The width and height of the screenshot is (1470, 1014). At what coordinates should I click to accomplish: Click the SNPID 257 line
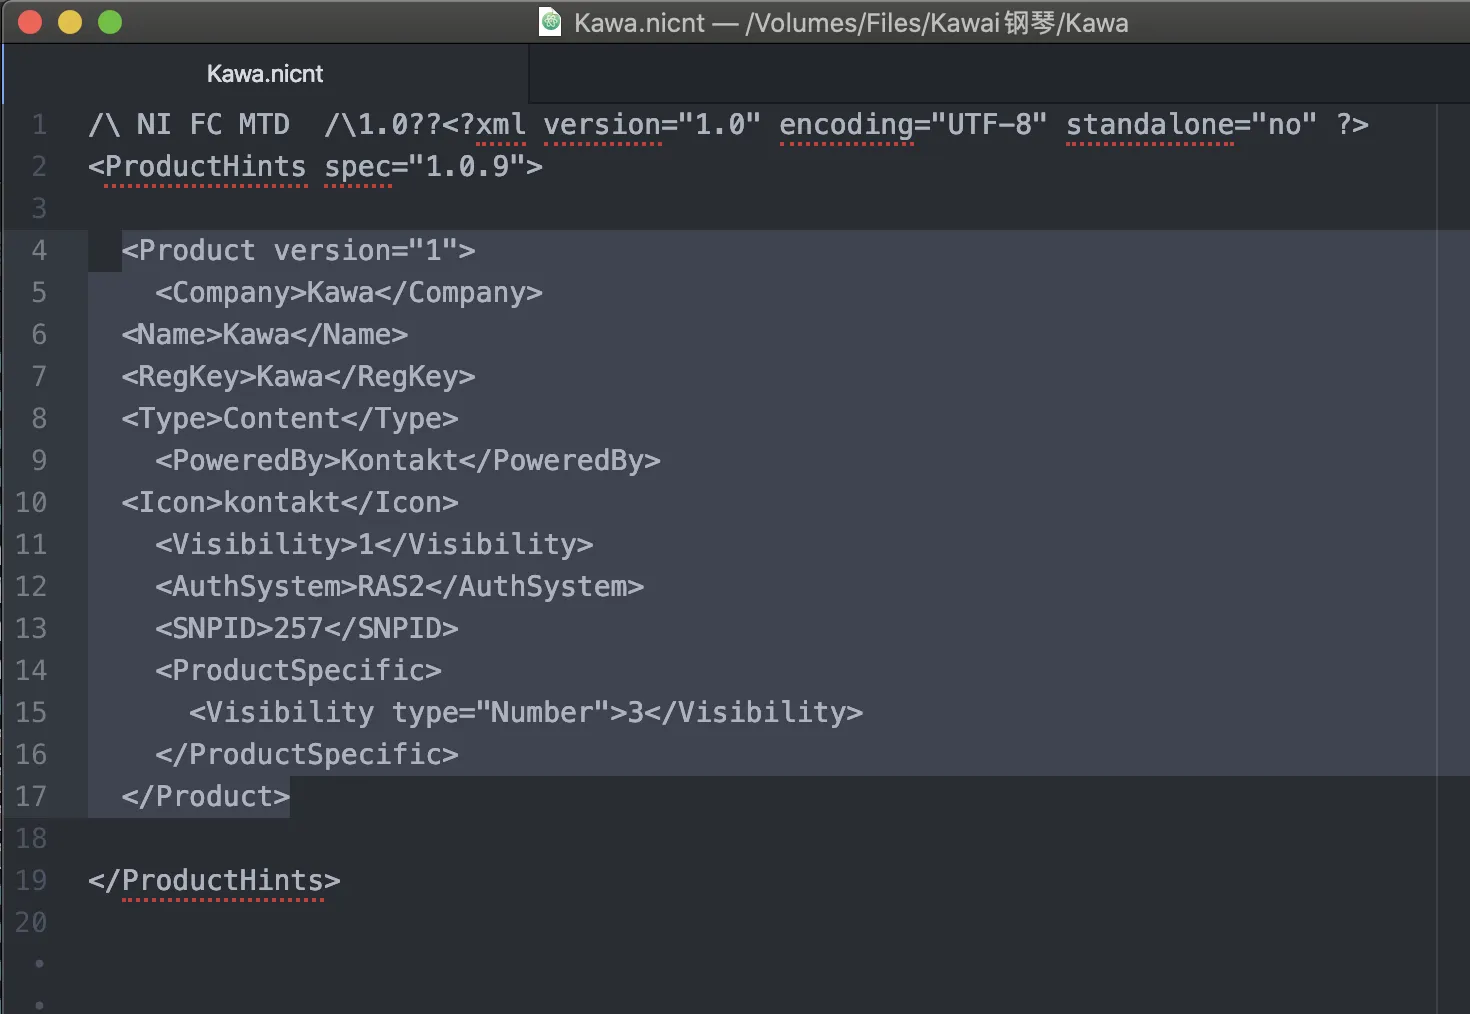307,629
